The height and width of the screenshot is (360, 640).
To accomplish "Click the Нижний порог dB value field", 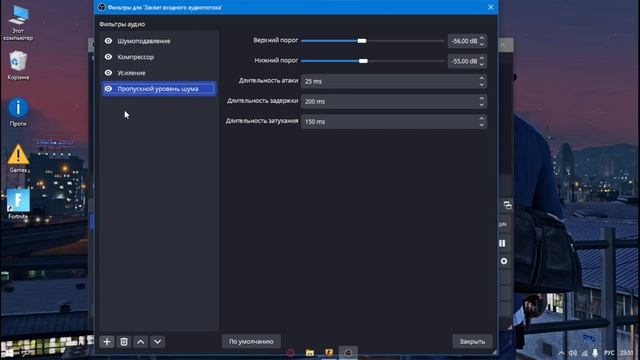I will point(464,61).
